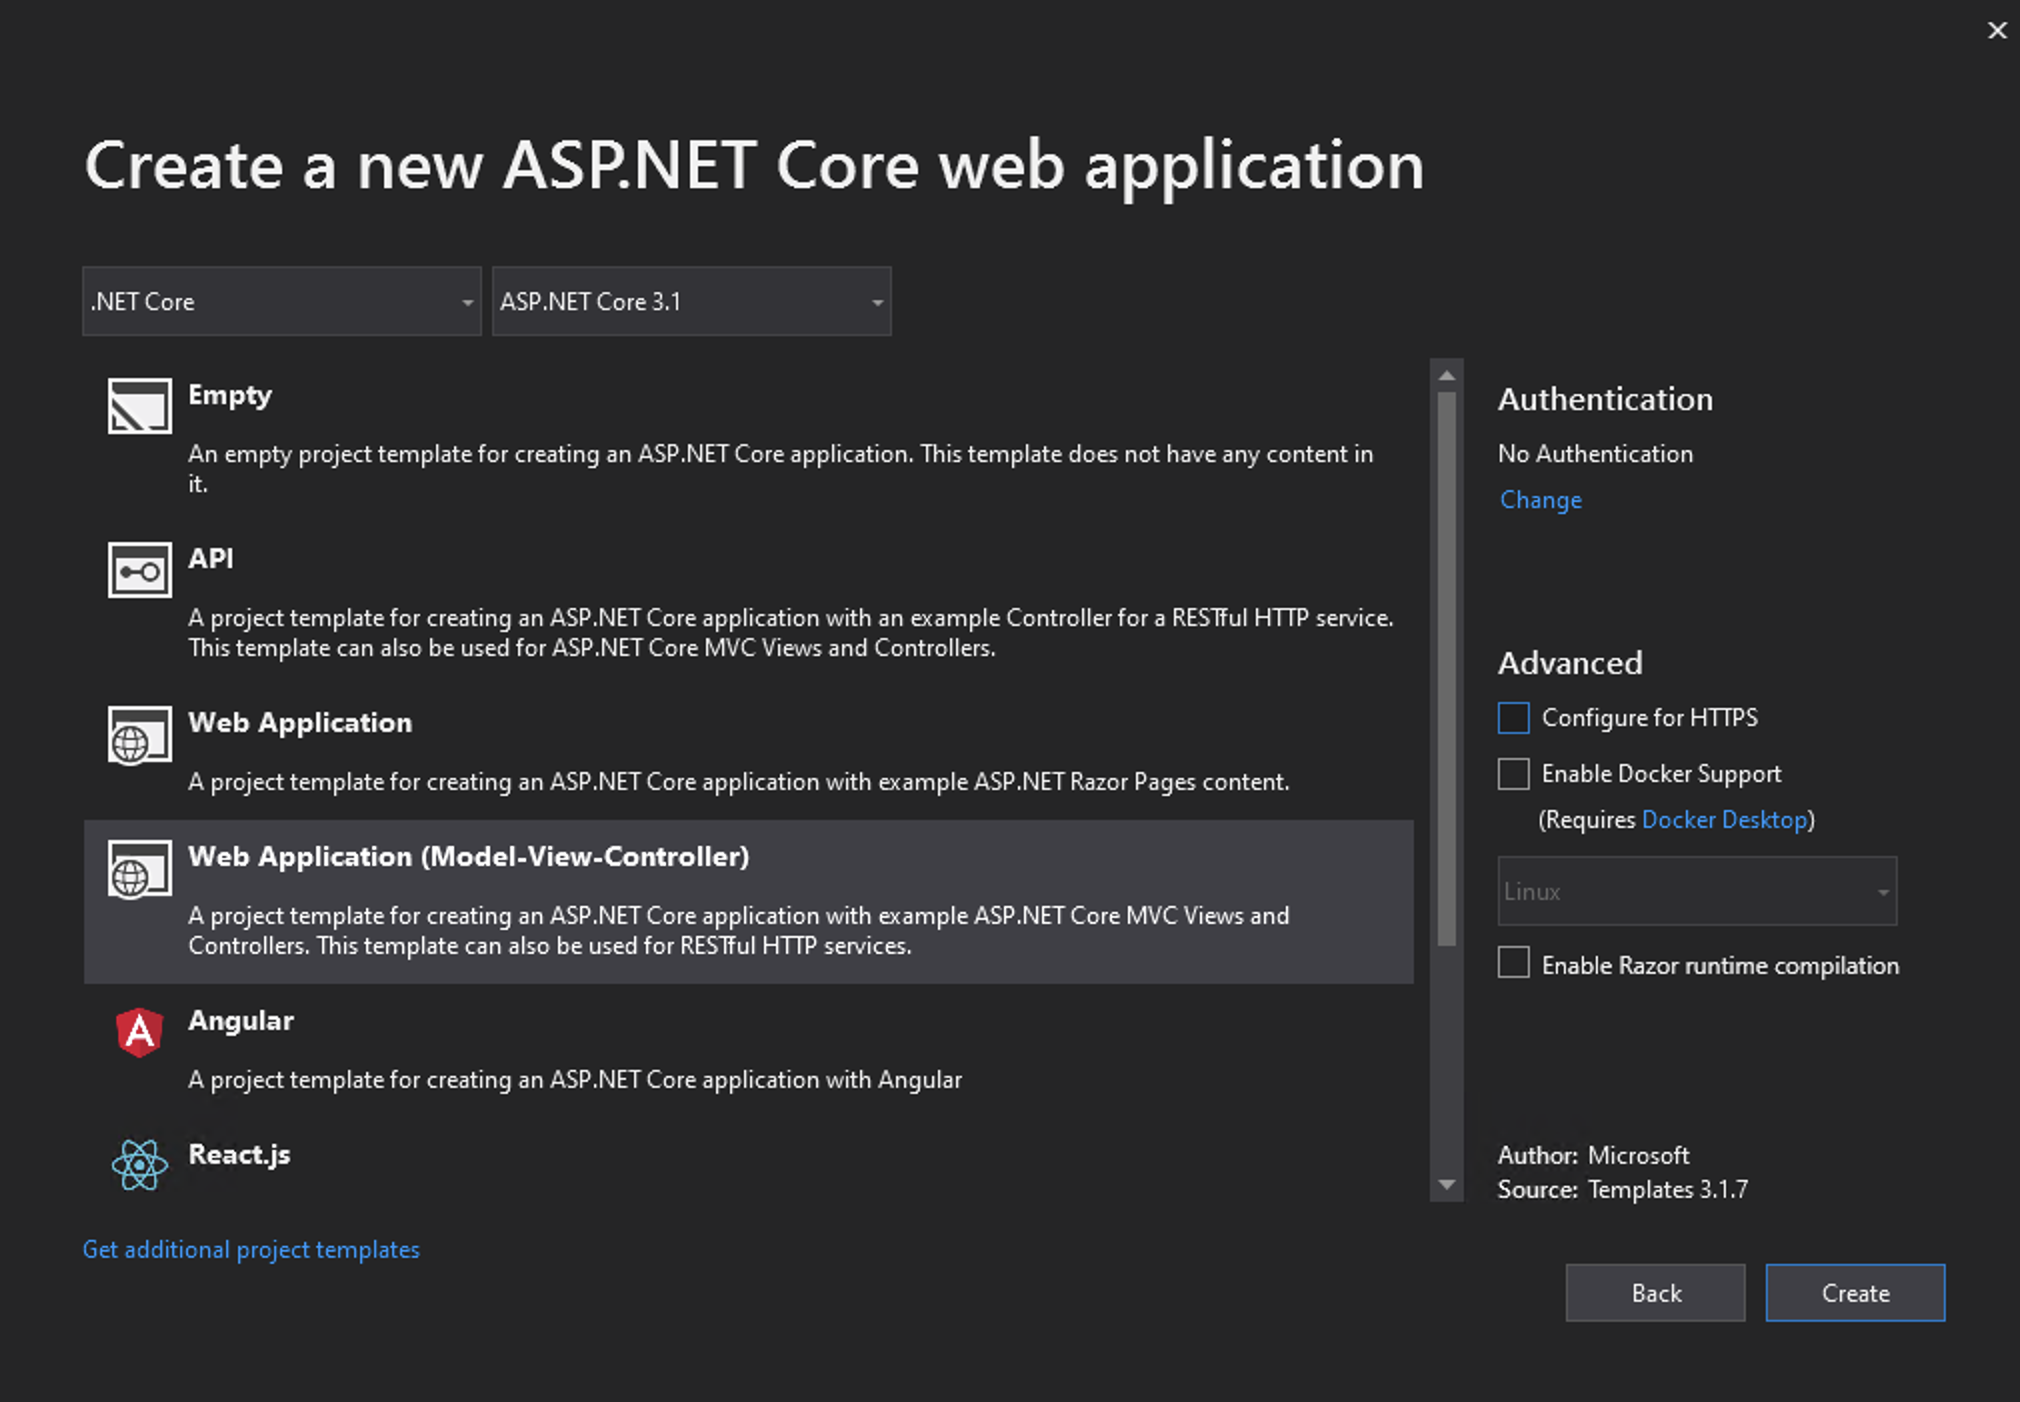The height and width of the screenshot is (1402, 2020).
Task: Enable Configure for HTTPS checkbox
Action: [1513, 718]
